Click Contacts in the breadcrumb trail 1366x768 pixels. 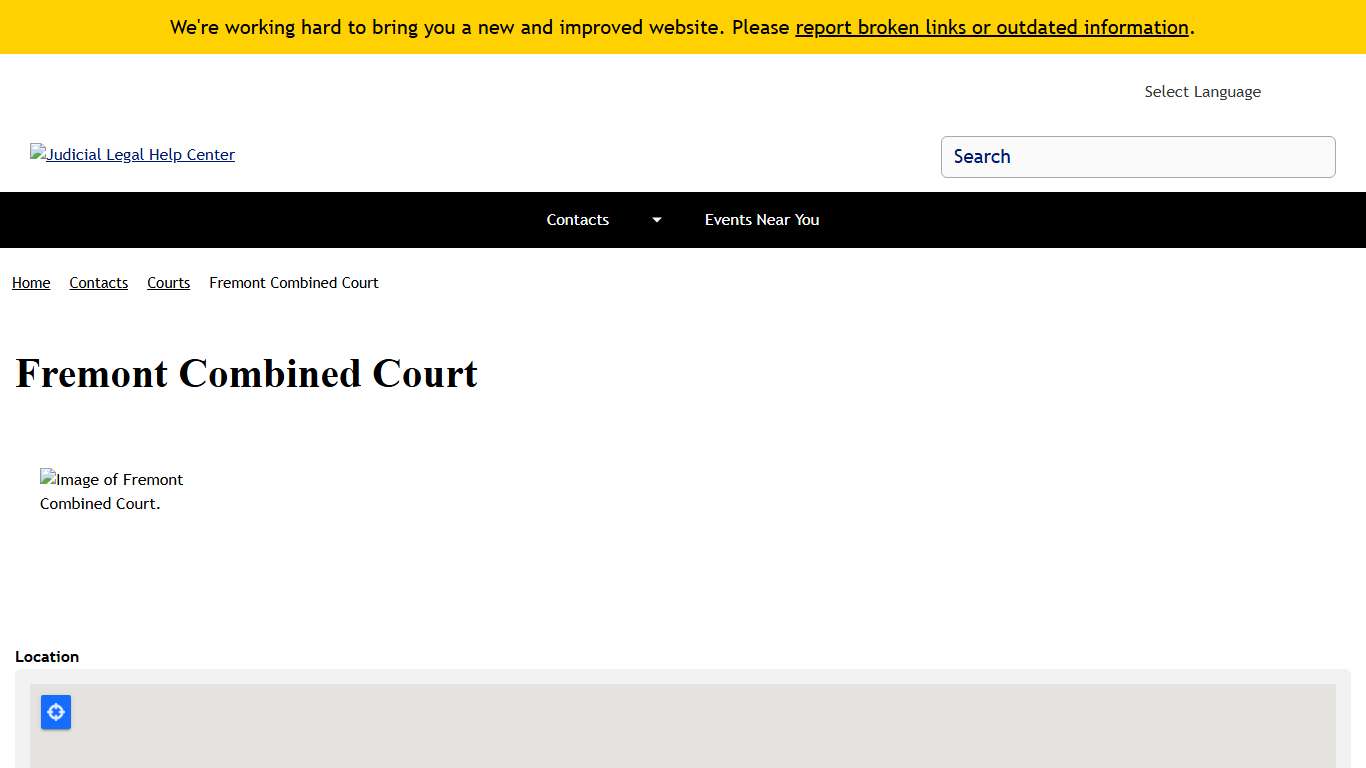(x=98, y=283)
